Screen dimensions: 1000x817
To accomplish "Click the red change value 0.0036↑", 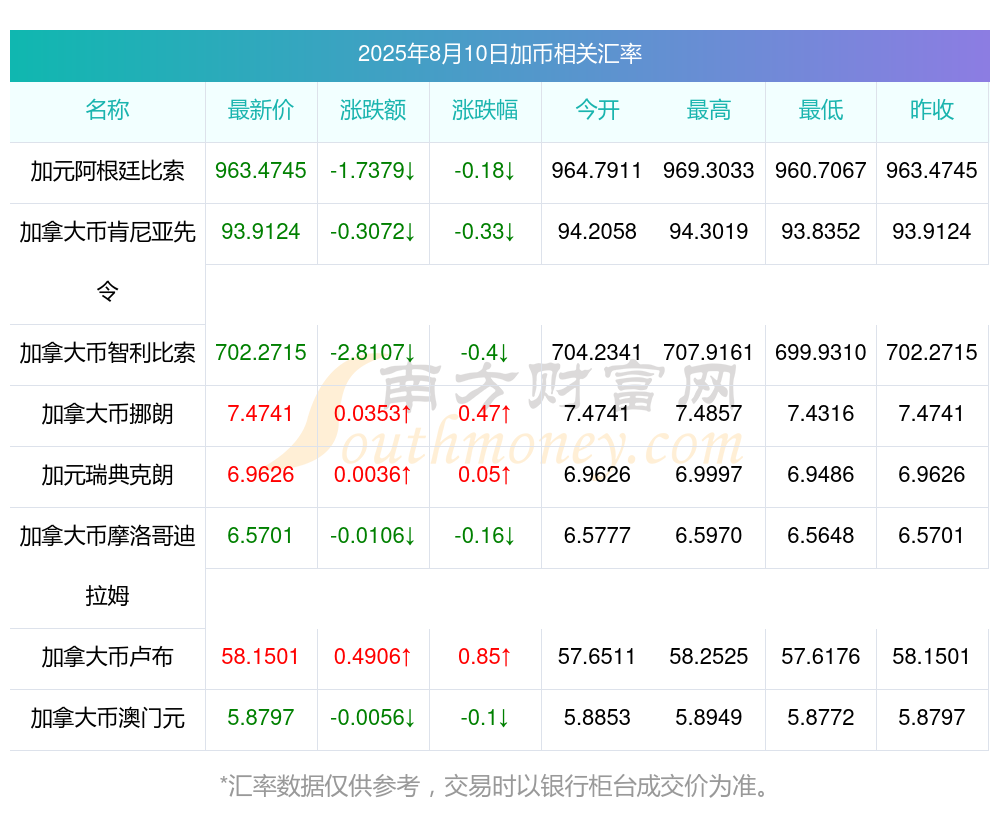I will [373, 475].
